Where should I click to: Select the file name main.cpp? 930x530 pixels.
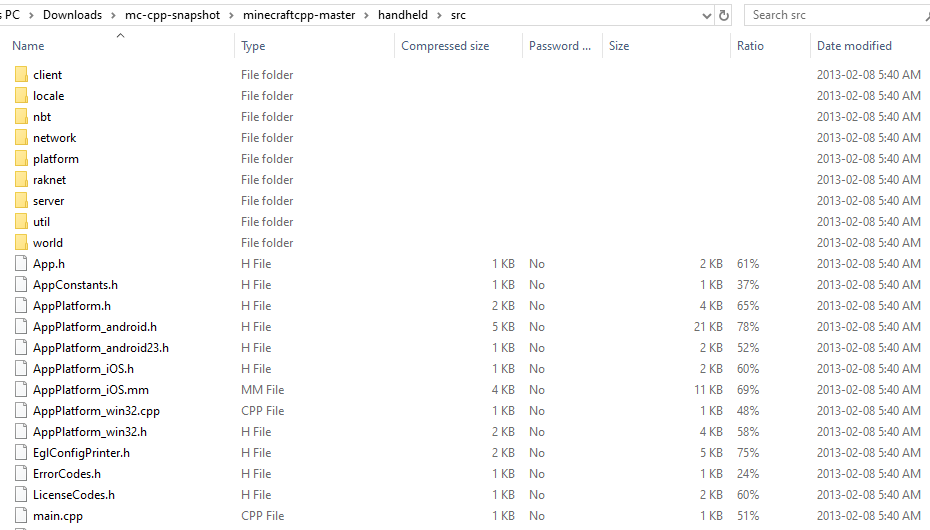pyautogui.click(x=58, y=516)
